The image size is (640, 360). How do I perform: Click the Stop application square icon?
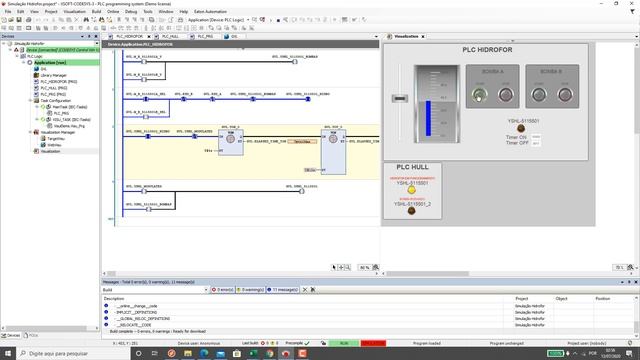(278, 20)
